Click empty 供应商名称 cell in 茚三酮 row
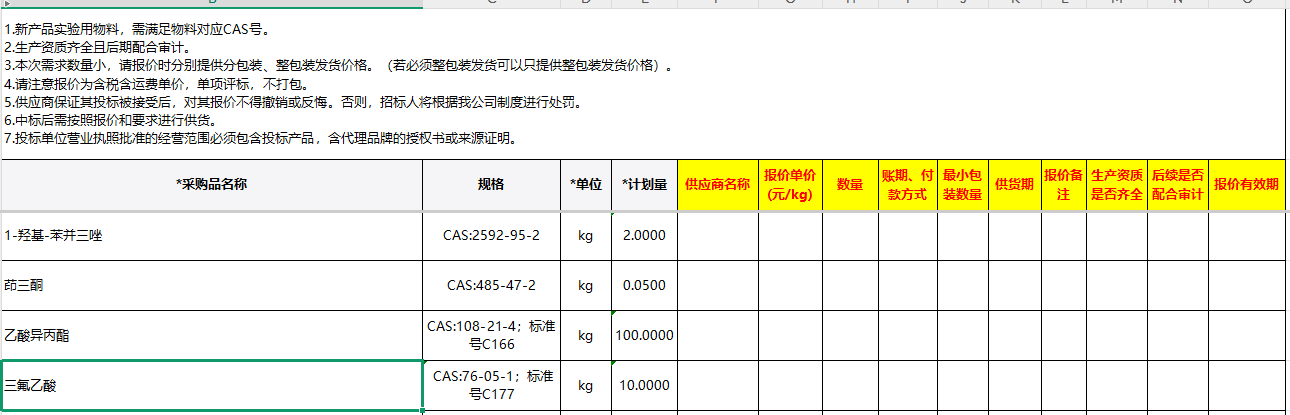Image resolution: width=1290 pixels, height=415 pixels. [717, 286]
